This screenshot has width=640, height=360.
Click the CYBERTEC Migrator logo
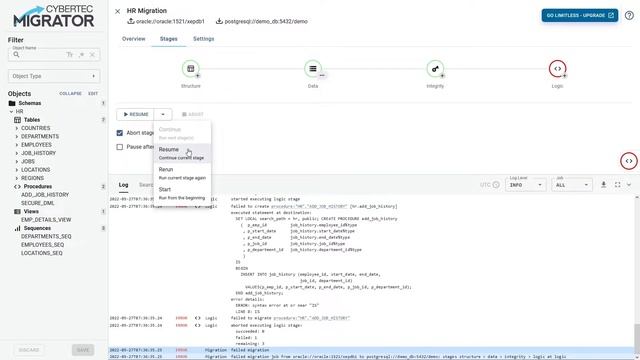(x=53, y=16)
